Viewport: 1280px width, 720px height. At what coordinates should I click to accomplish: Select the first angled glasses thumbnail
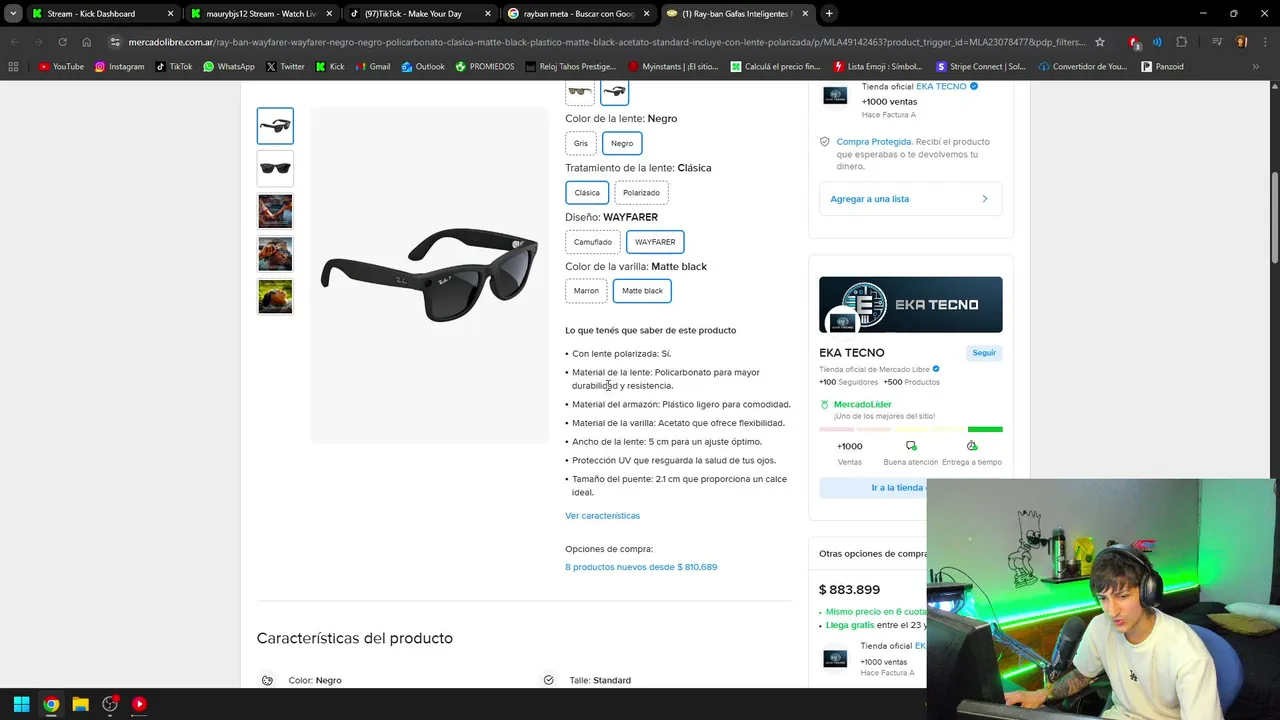(x=275, y=126)
